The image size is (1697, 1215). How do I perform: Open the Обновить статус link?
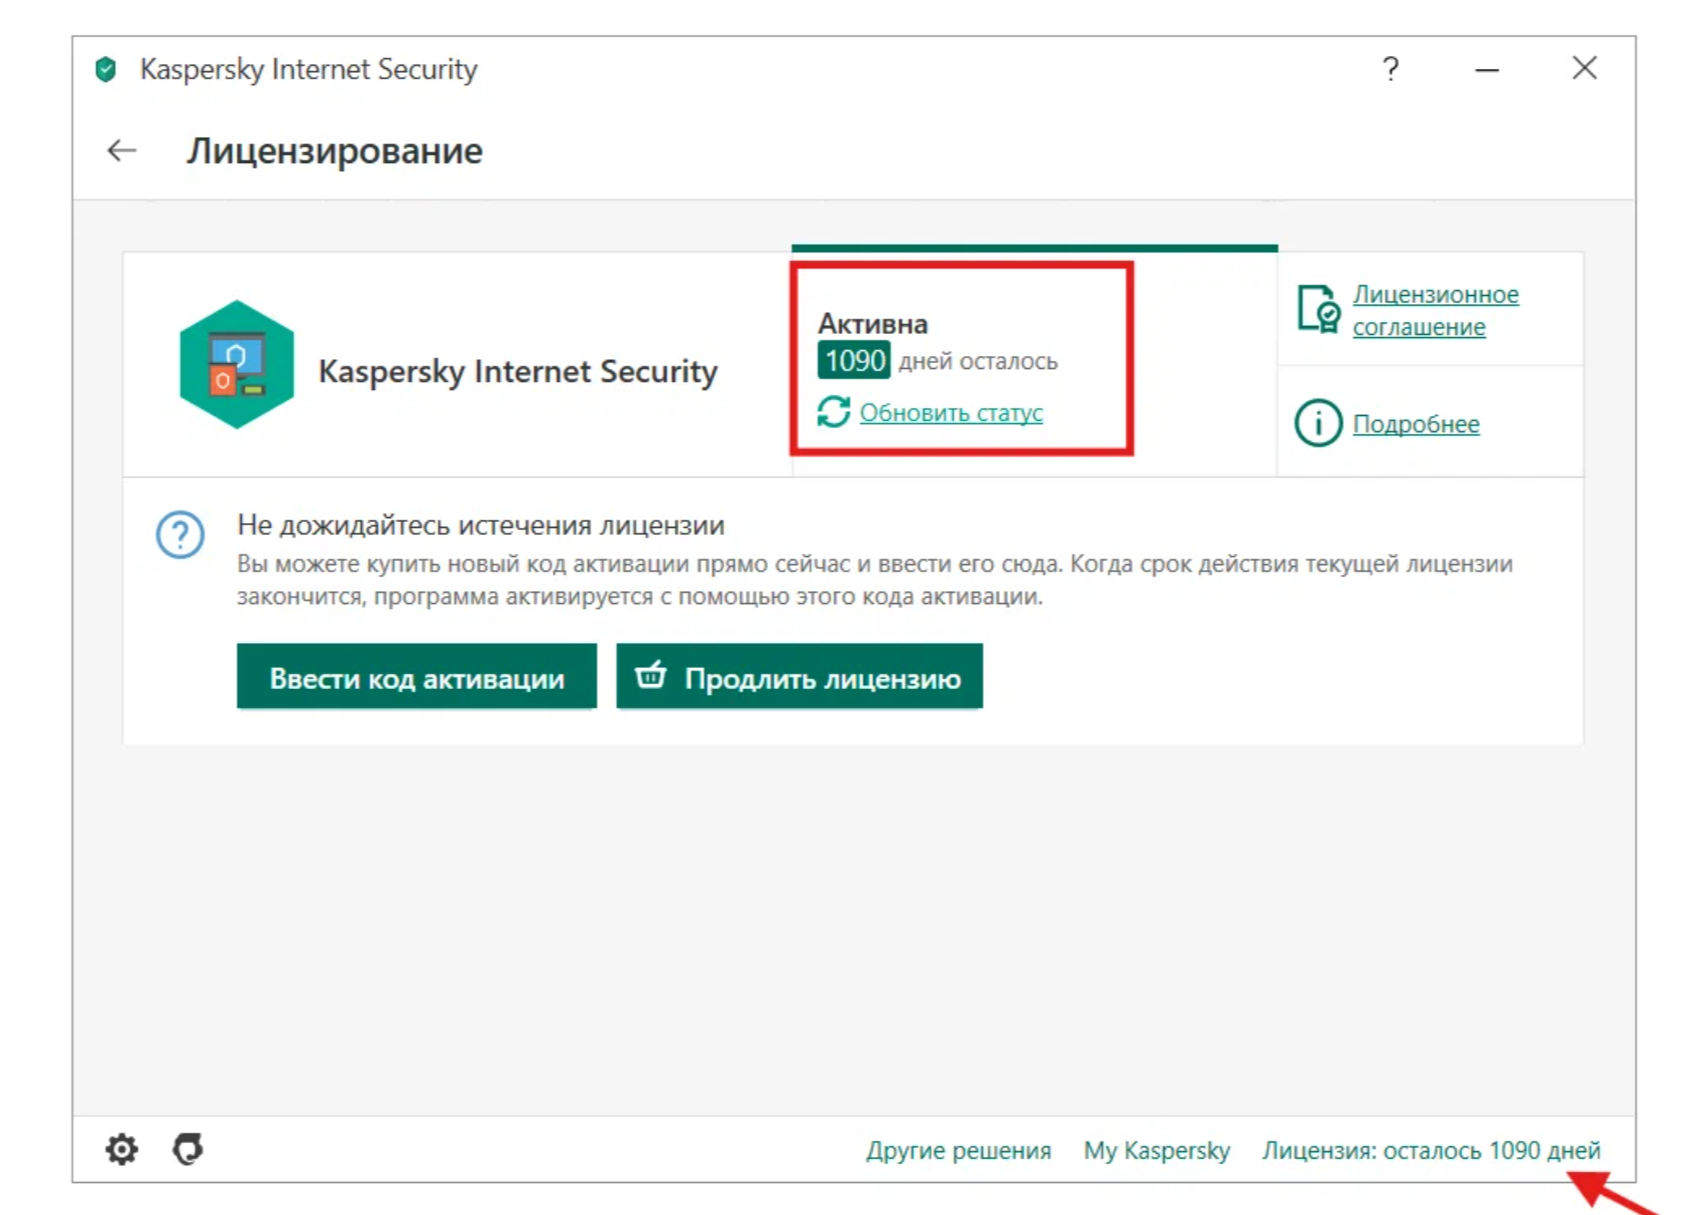[951, 413]
